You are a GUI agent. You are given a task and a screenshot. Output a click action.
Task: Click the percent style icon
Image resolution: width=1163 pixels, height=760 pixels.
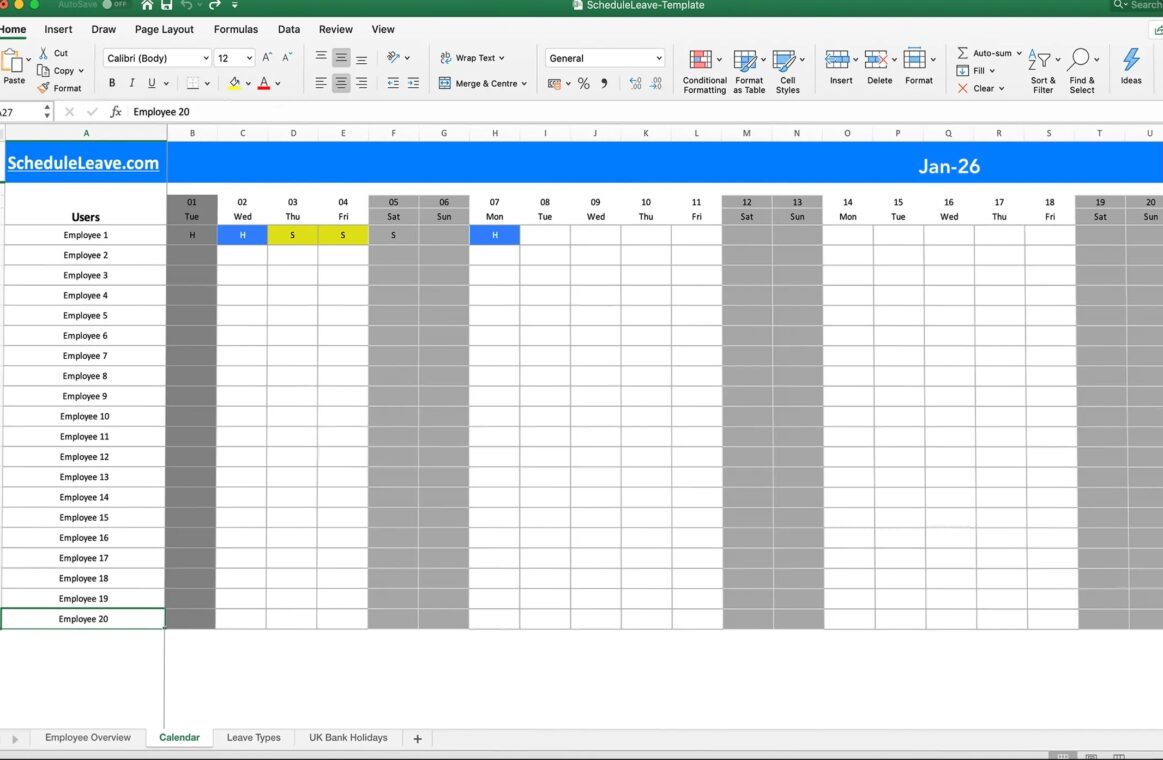[583, 84]
